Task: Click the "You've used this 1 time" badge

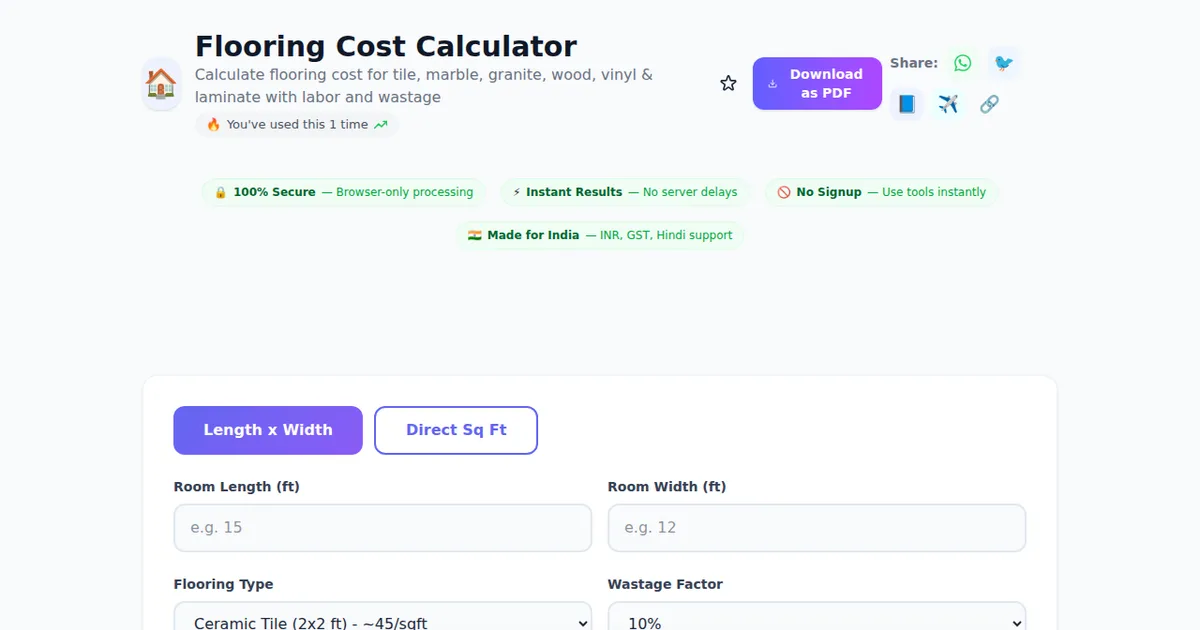Action: coord(297,125)
